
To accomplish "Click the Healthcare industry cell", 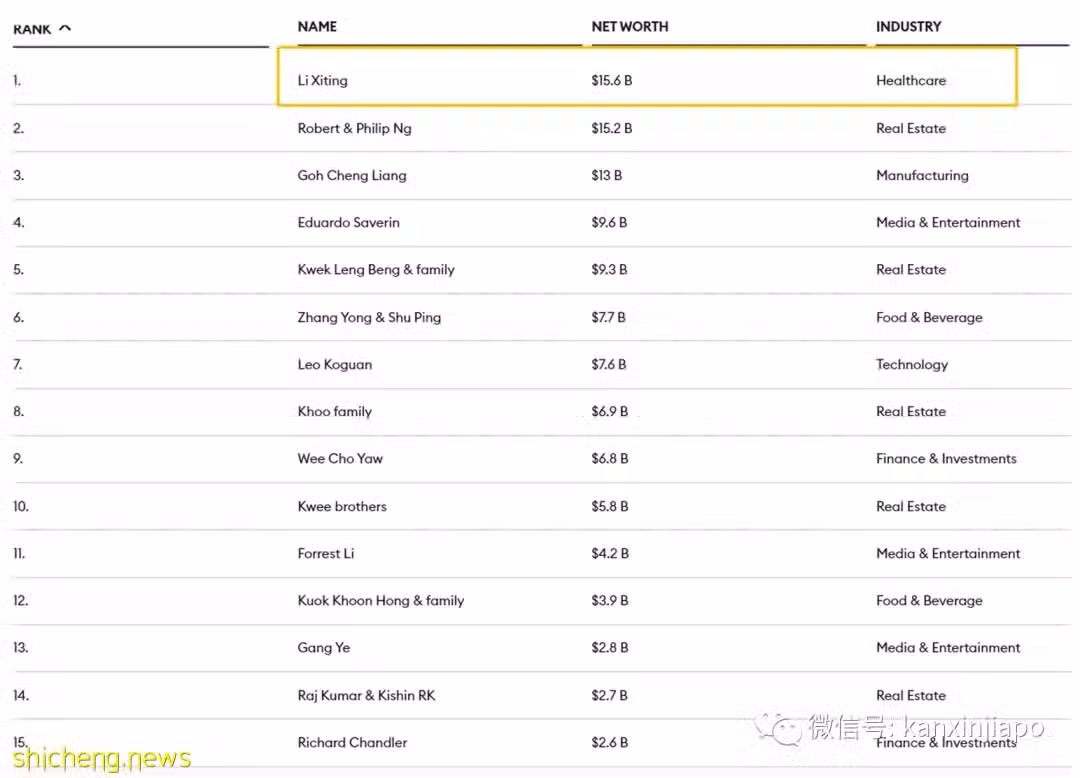I will 911,81.
